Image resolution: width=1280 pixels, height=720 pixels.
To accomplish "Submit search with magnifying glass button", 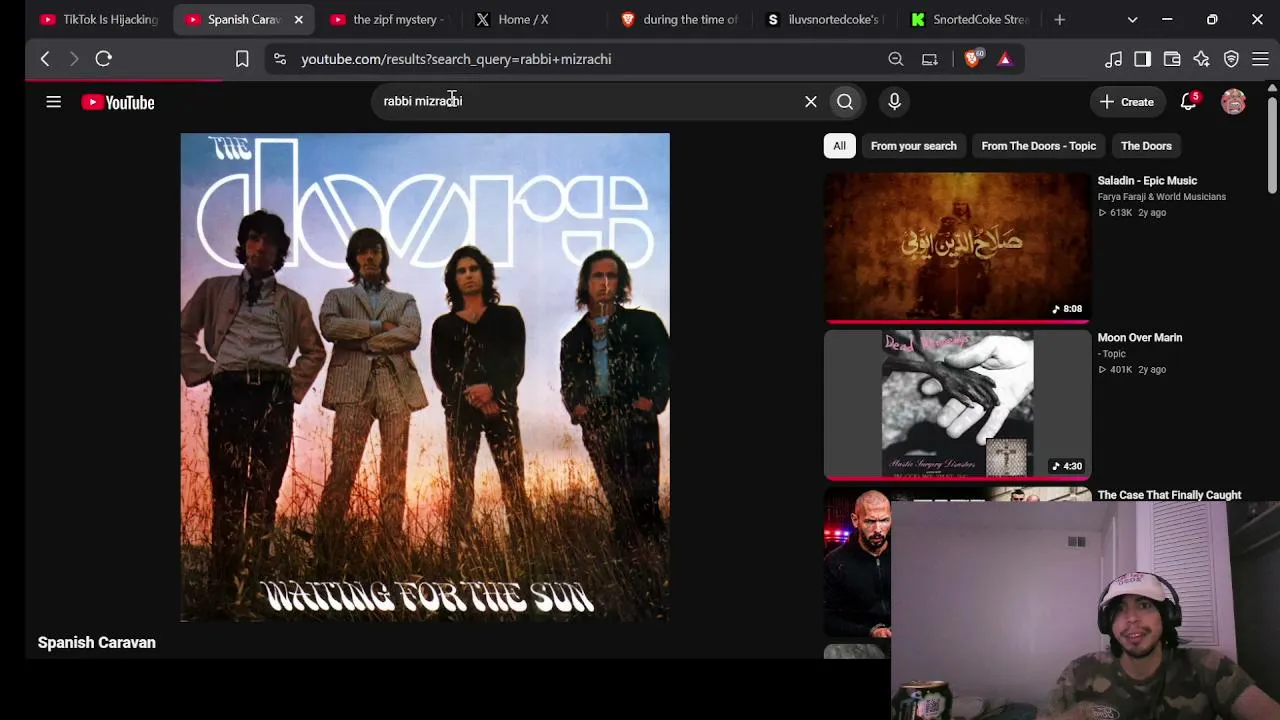I will 845,101.
